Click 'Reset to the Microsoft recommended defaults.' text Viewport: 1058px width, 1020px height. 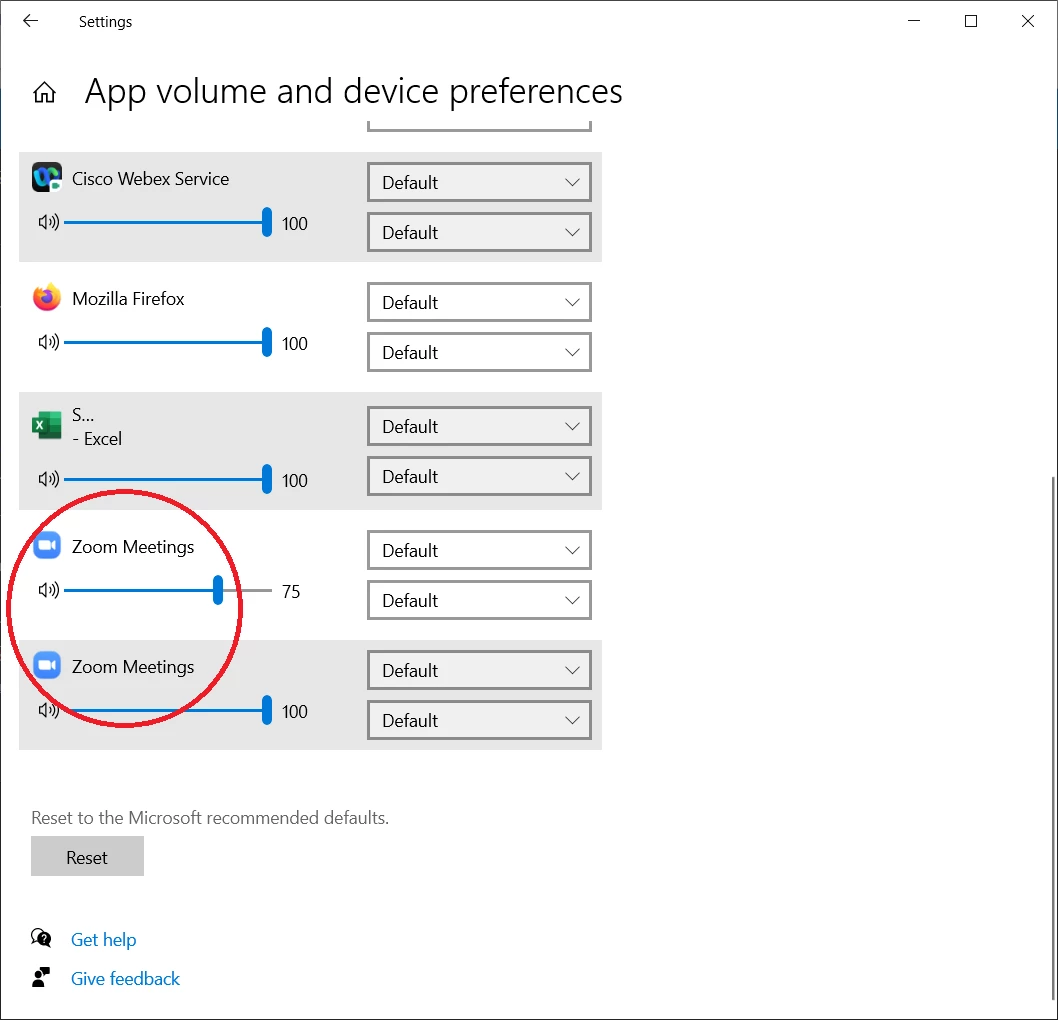[210, 818]
